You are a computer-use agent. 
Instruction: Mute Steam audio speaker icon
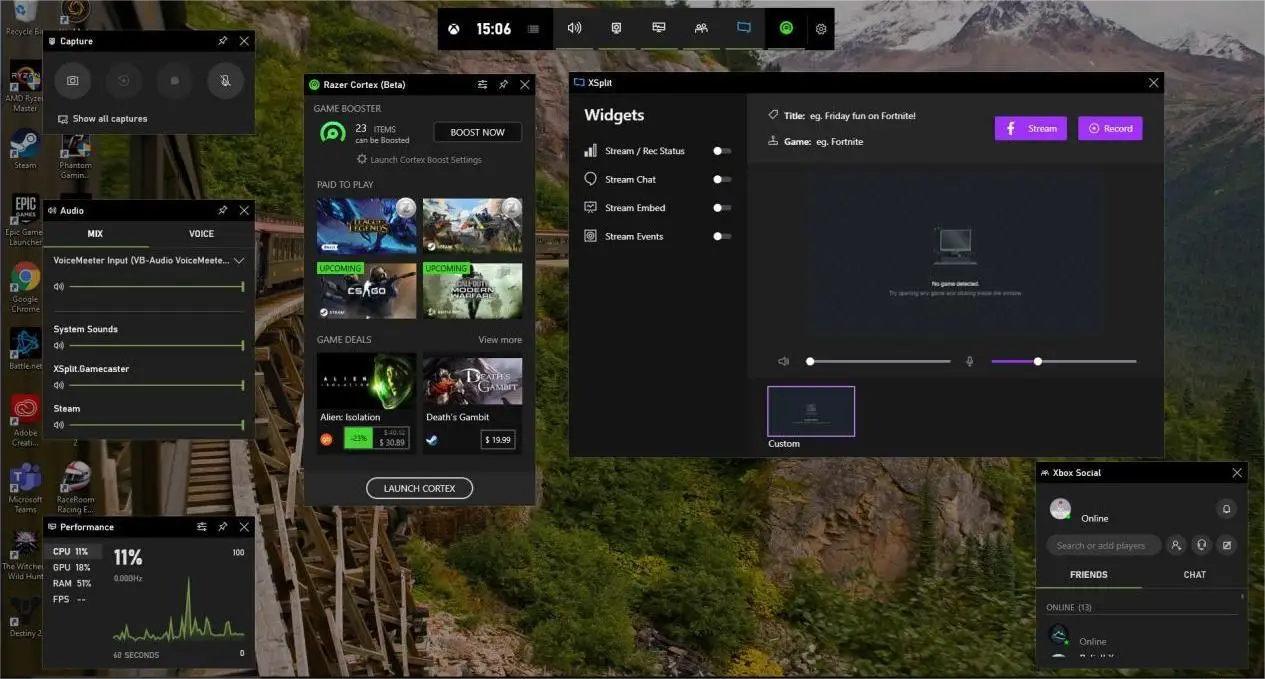59,425
